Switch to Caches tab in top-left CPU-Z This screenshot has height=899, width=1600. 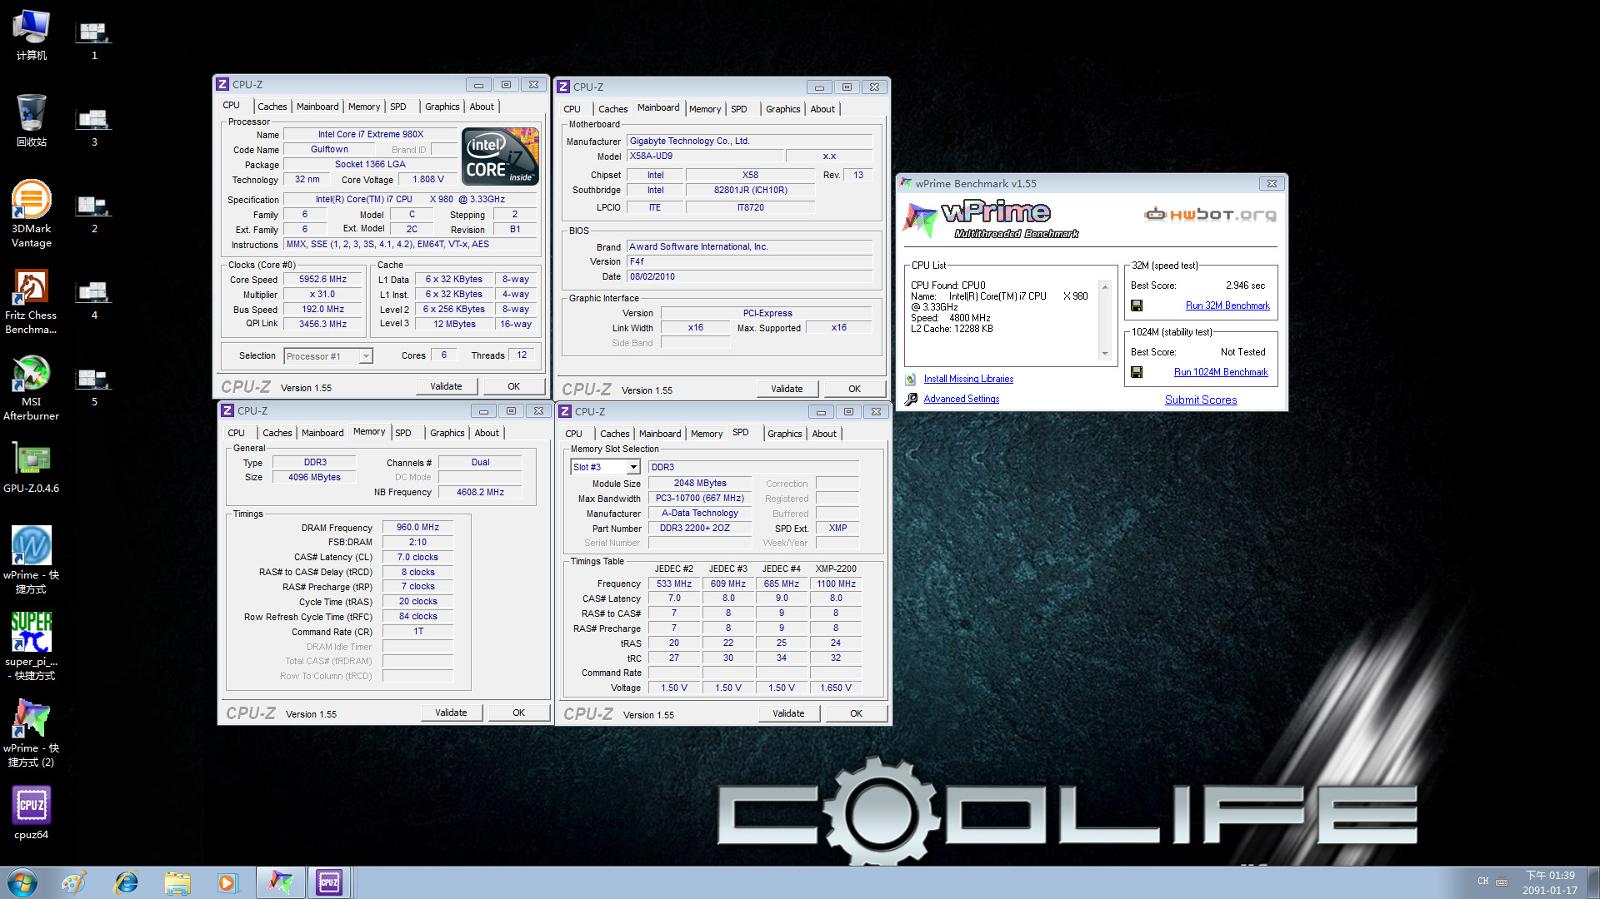[x=271, y=107]
